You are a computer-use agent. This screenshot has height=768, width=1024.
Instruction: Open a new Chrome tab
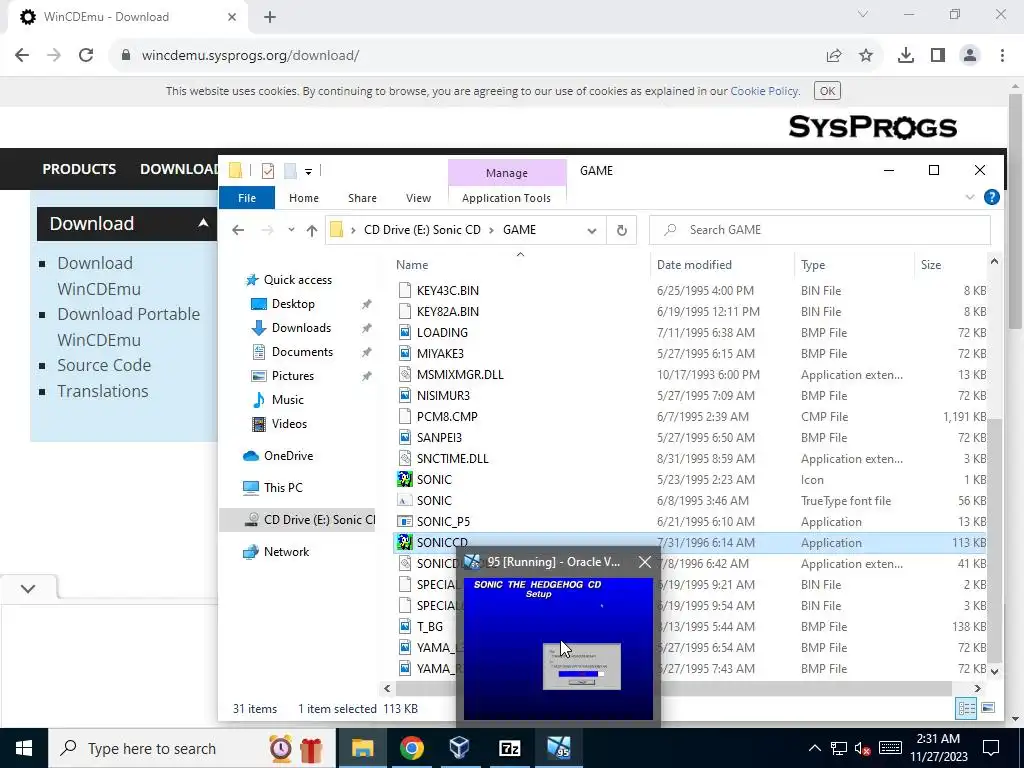click(x=270, y=17)
